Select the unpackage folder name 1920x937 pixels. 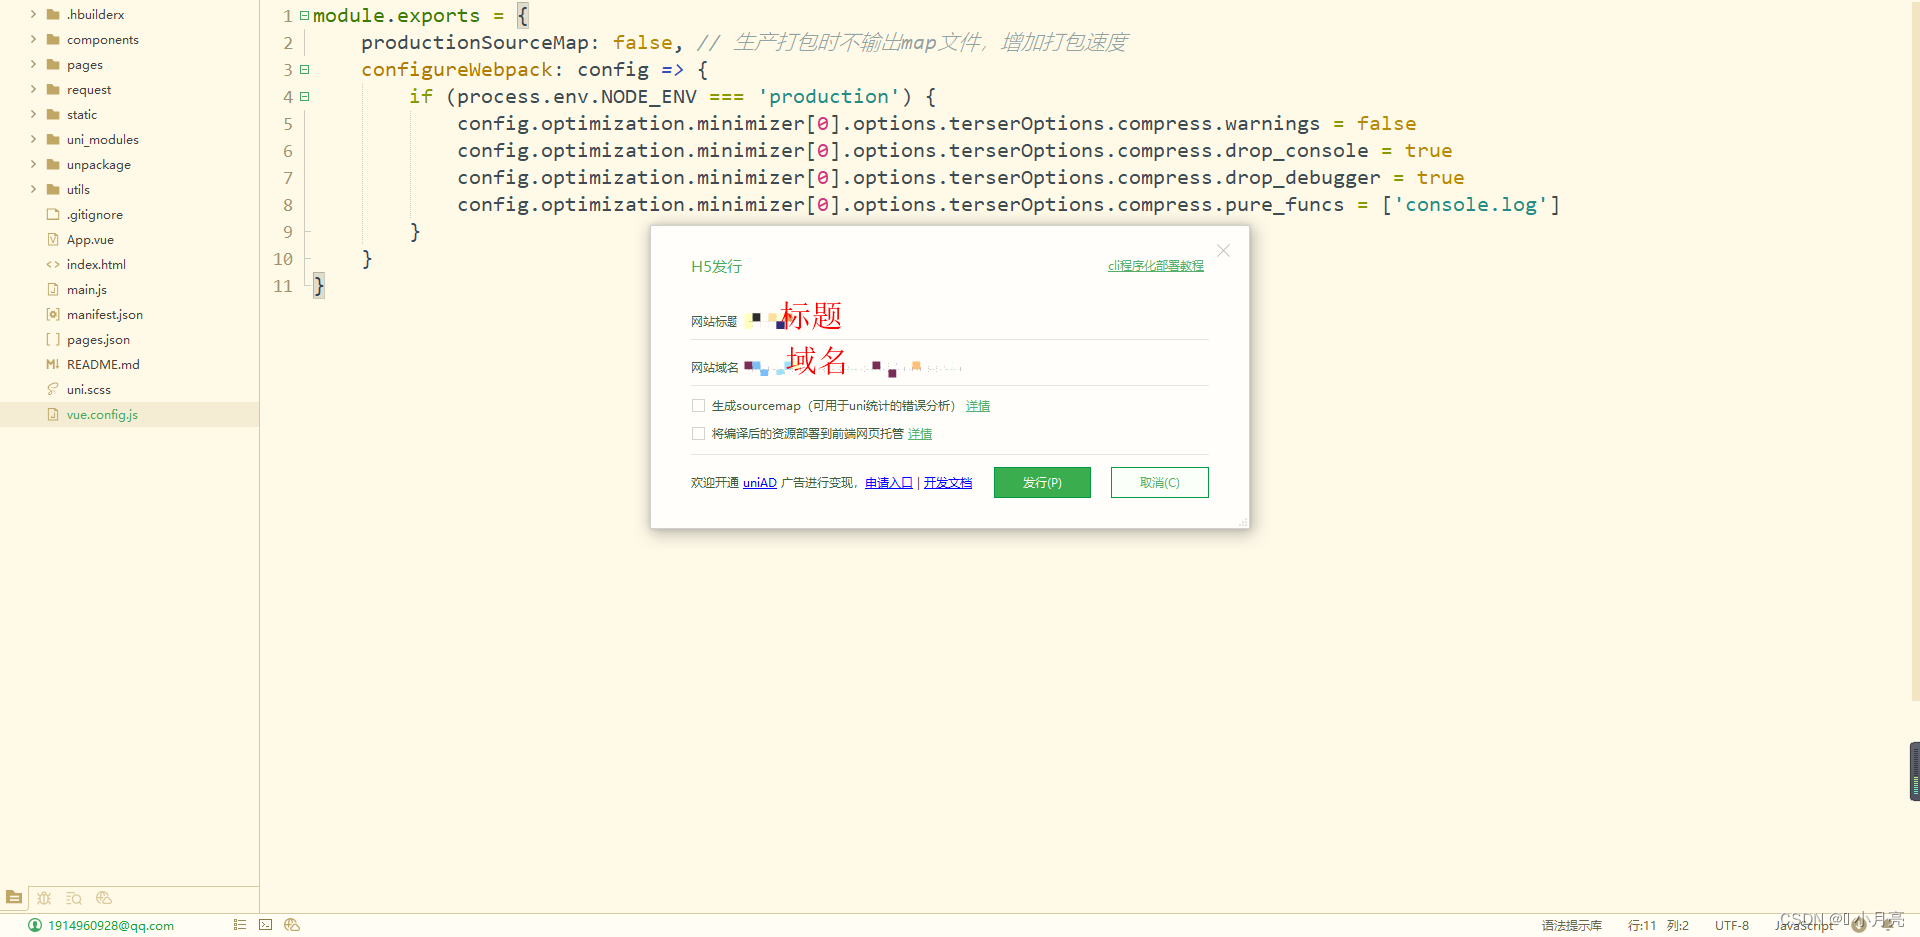point(99,164)
